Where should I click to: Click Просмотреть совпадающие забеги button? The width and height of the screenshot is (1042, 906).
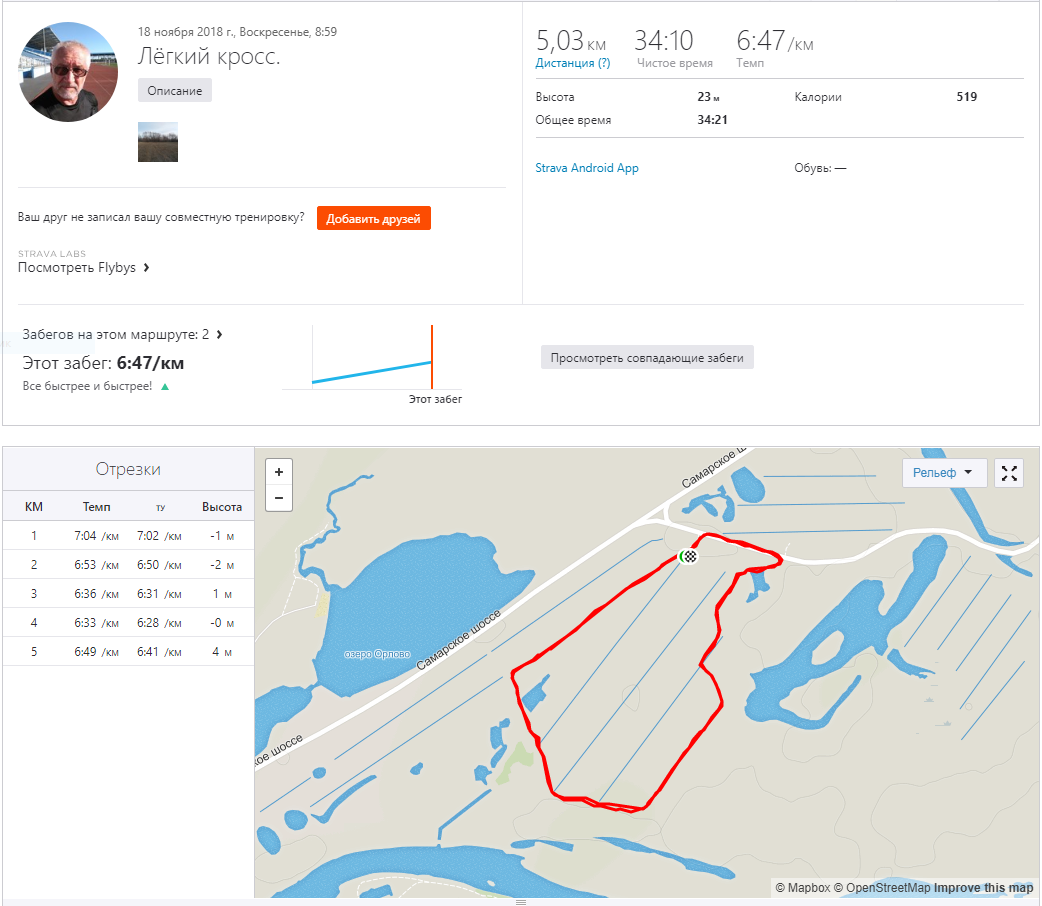coord(647,357)
